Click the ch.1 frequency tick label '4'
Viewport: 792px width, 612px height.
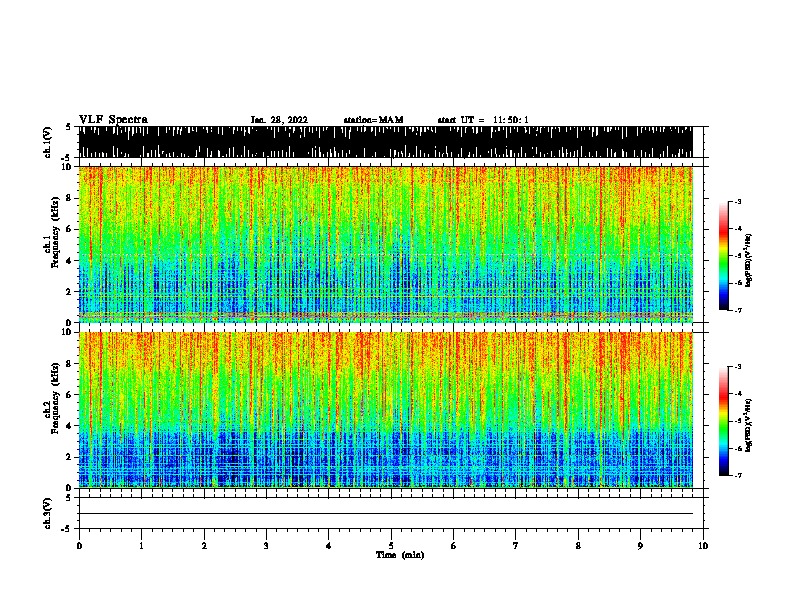pyautogui.click(x=69, y=261)
